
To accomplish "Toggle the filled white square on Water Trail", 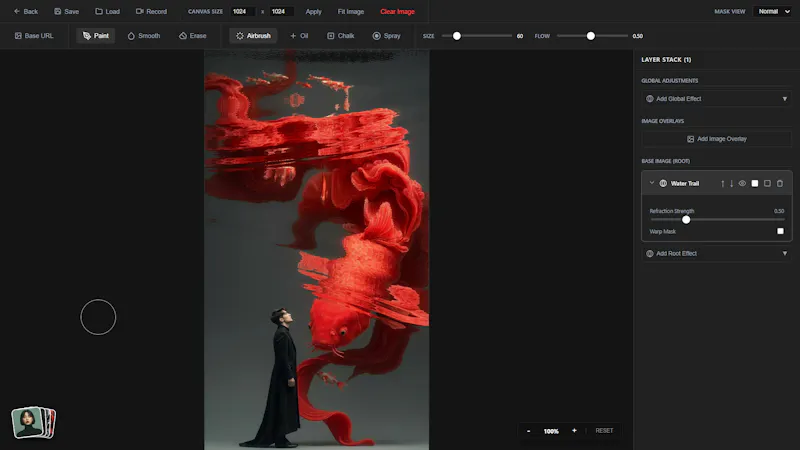I will point(755,183).
